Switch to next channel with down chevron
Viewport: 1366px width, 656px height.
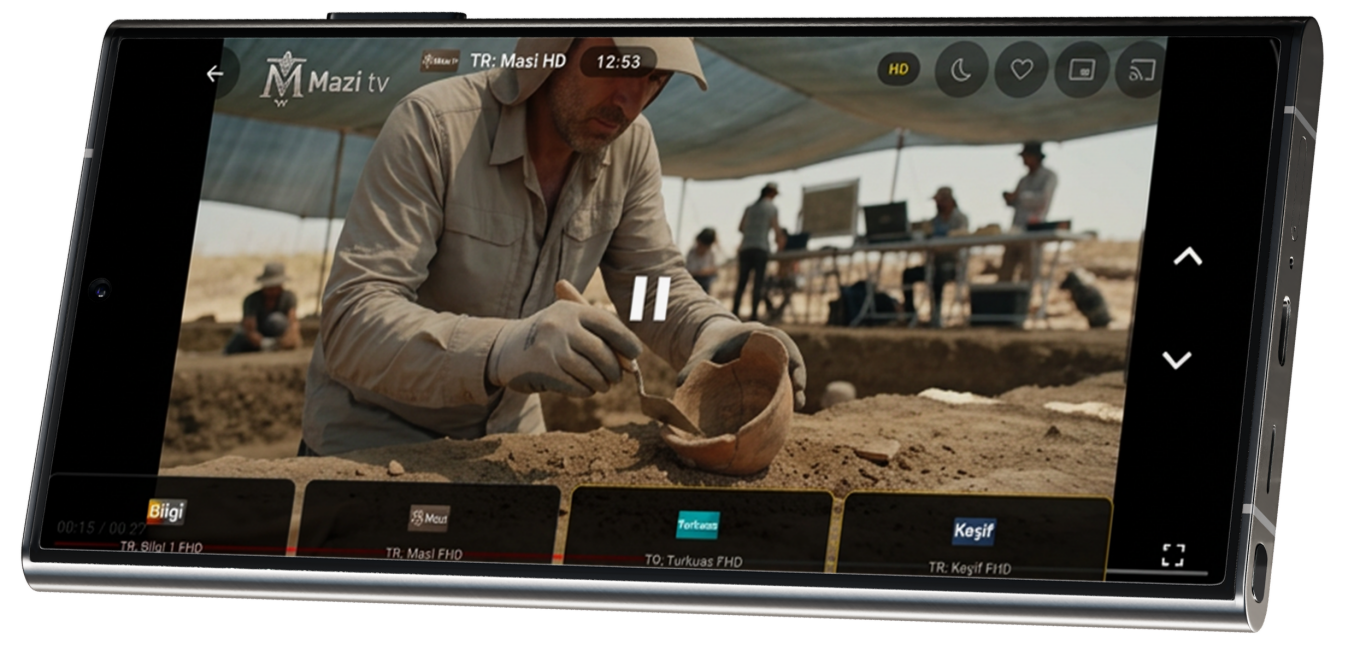1178,359
